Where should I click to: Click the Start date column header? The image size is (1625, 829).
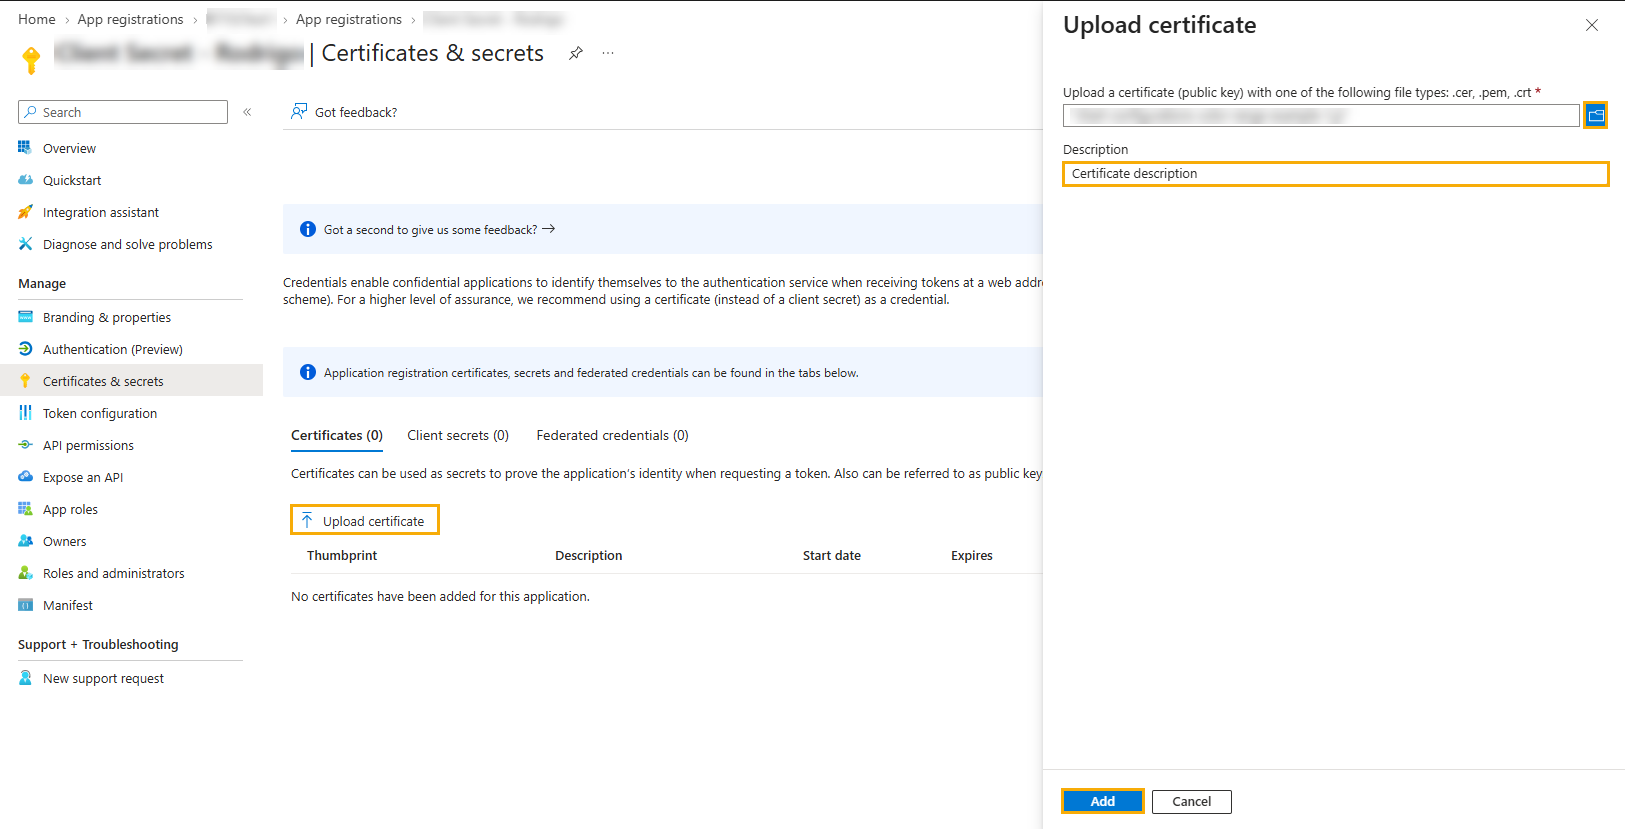point(831,555)
